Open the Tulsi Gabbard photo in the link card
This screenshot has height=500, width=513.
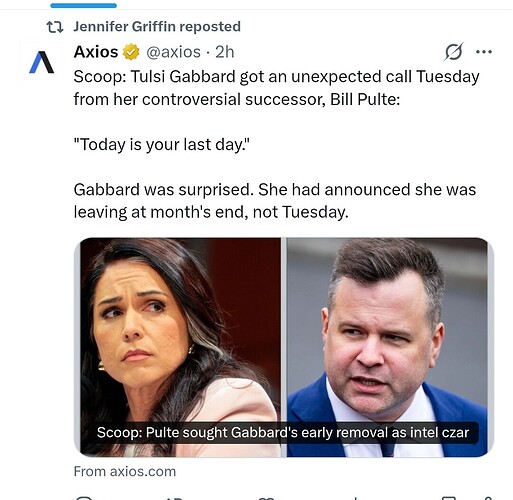pyautogui.click(x=180, y=347)
